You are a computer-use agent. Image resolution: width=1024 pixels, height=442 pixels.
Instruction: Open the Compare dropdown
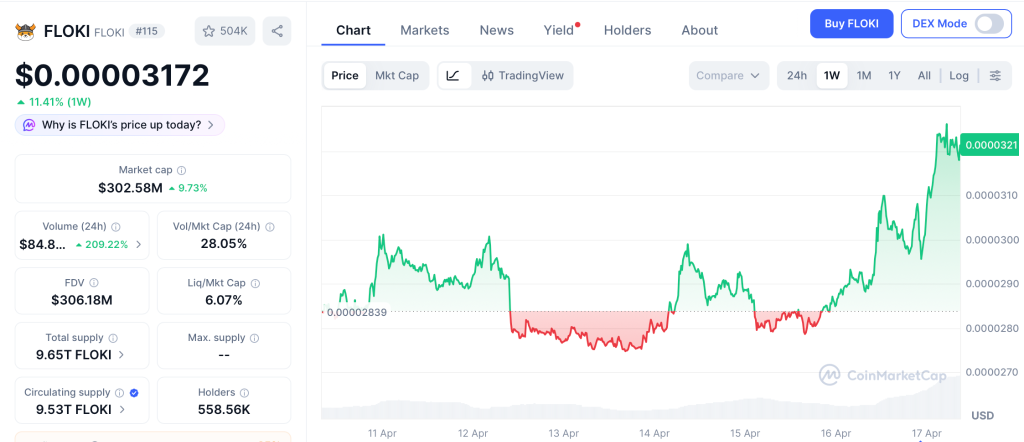coord(728,76)
